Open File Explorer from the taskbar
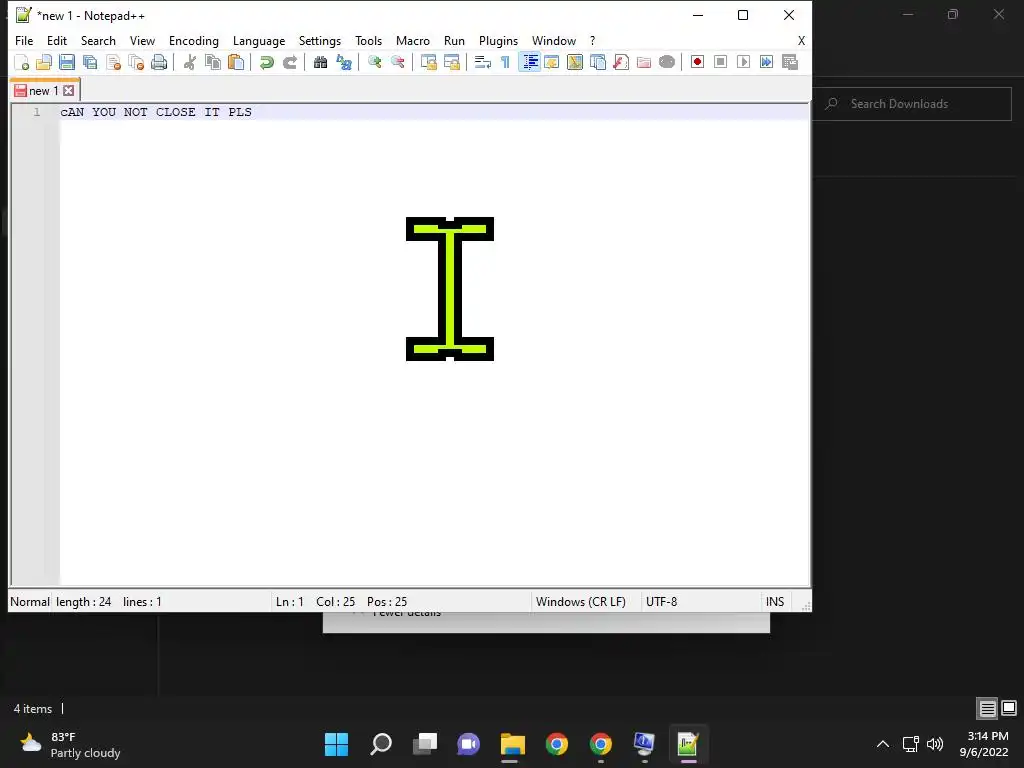Viewport: 1024px width, 768px height. pos(513,744)
